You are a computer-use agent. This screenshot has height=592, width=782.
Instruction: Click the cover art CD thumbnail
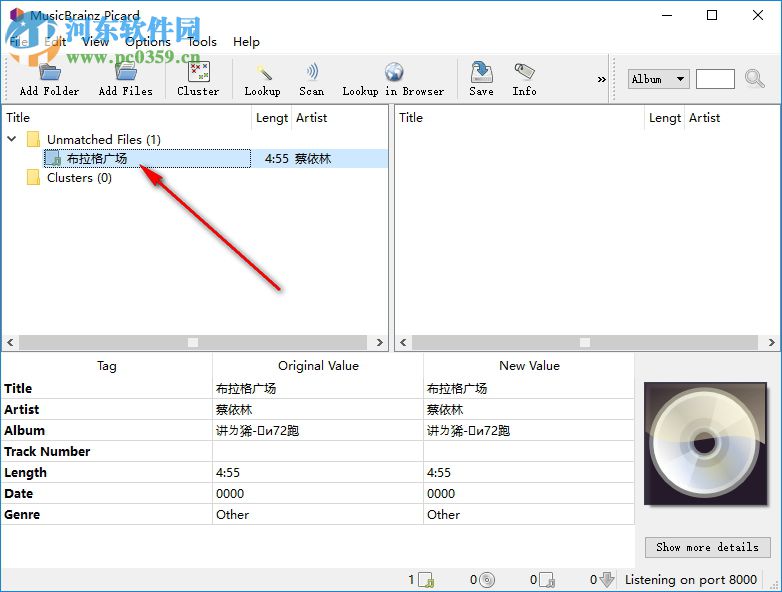[705, 444]
